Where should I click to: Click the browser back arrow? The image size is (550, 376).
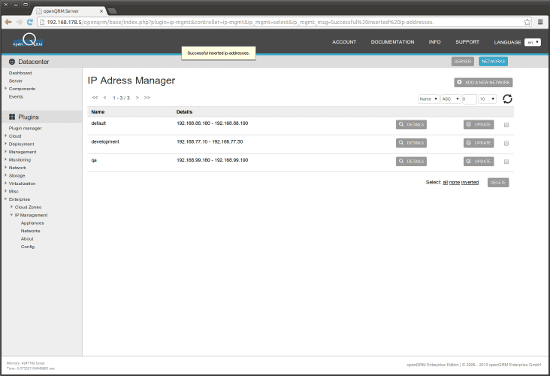point(8,22)
